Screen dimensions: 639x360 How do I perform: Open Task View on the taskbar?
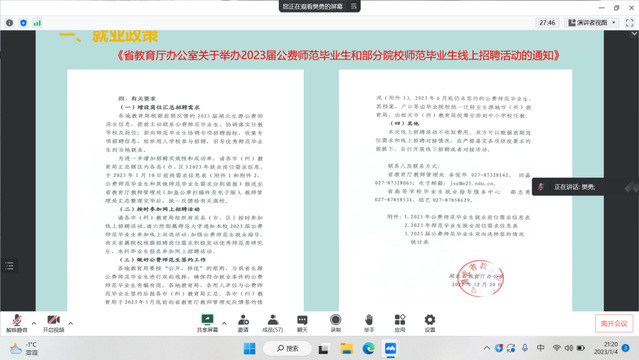[324, 349]
